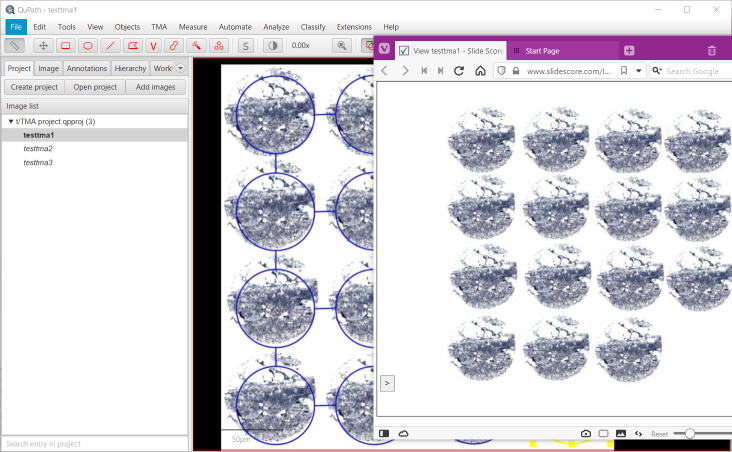Image resolution: width=732 pixels, height=452 pixels.
Task: Select the Ellipse annotation tool
Action: (88, 45)
